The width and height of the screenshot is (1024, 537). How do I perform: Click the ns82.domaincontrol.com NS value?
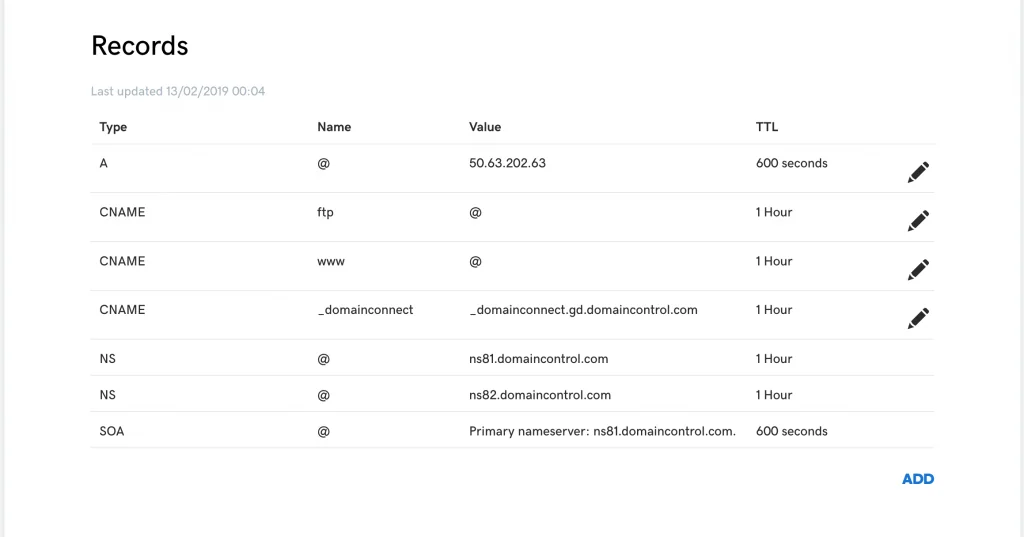tap(539, 395)
